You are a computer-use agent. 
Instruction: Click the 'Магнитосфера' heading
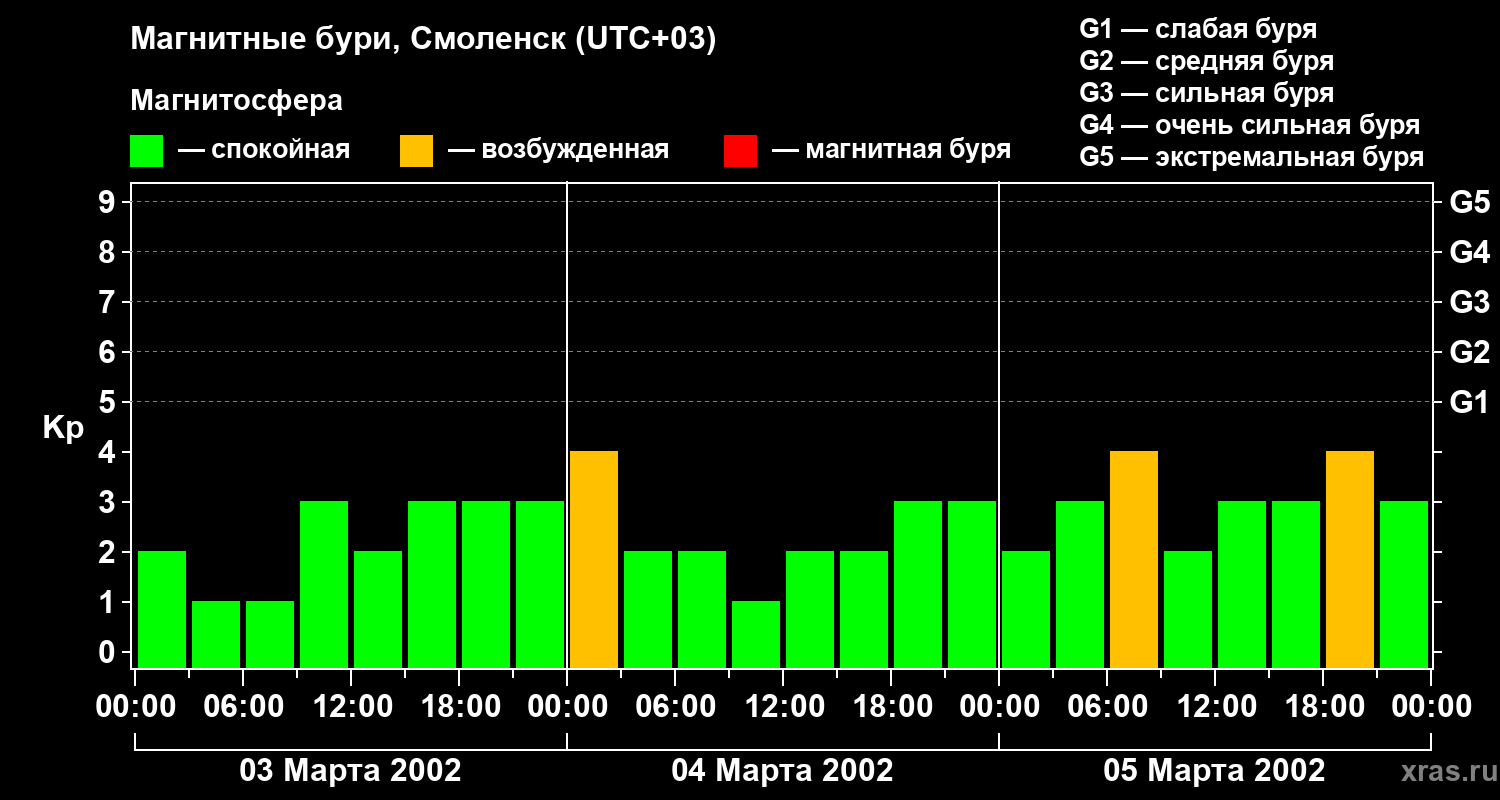[236, 101]
